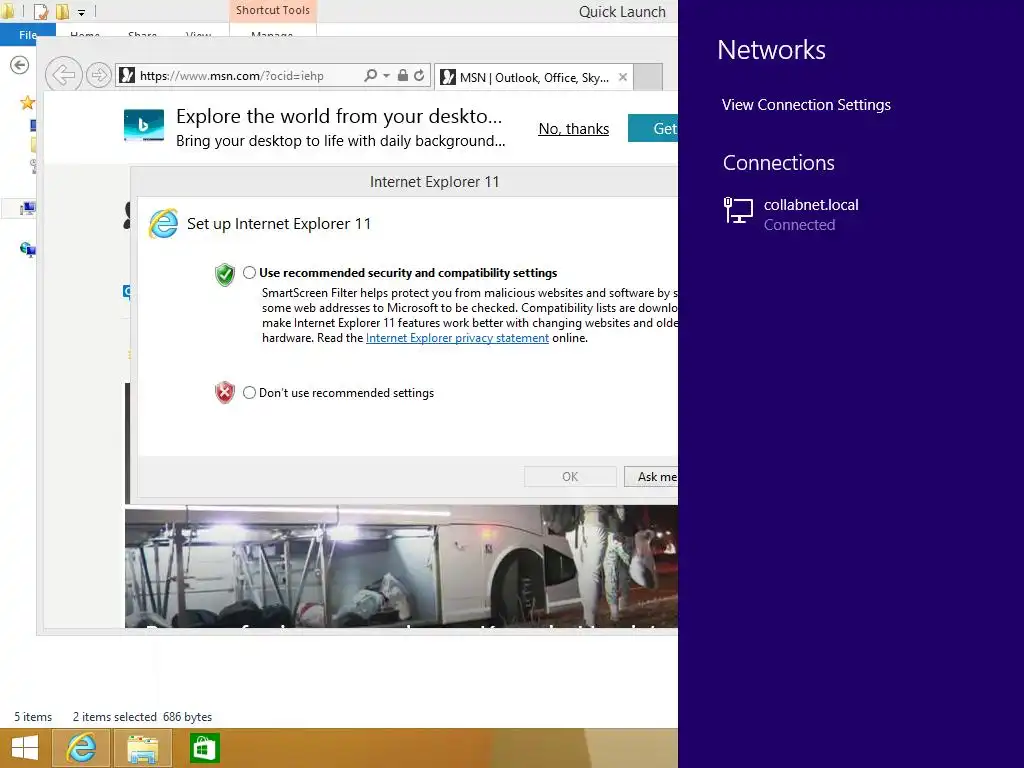Click the Ask me later button

coord(651,477)
